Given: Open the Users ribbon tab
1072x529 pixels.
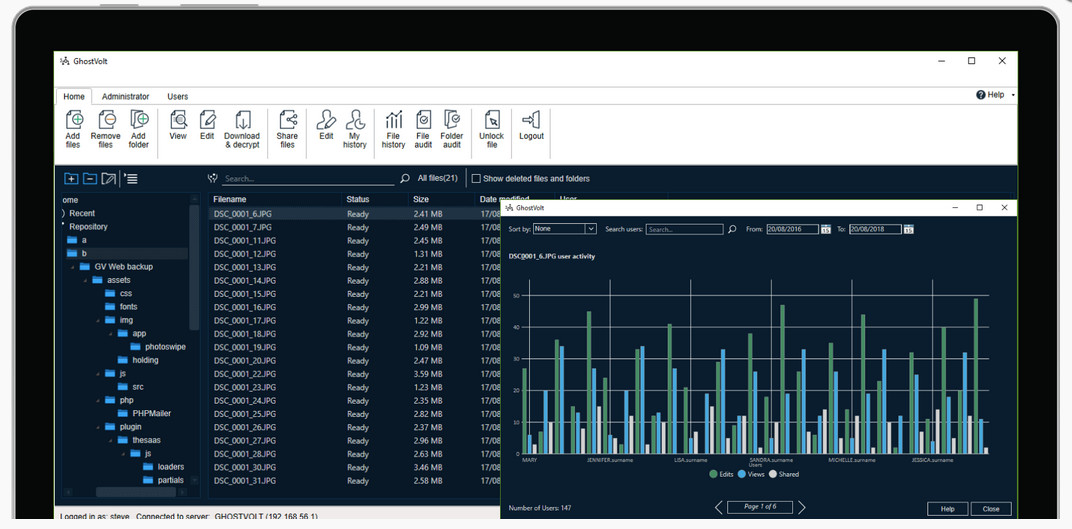Looking at the screenshot, I should (x=177, y=97).
